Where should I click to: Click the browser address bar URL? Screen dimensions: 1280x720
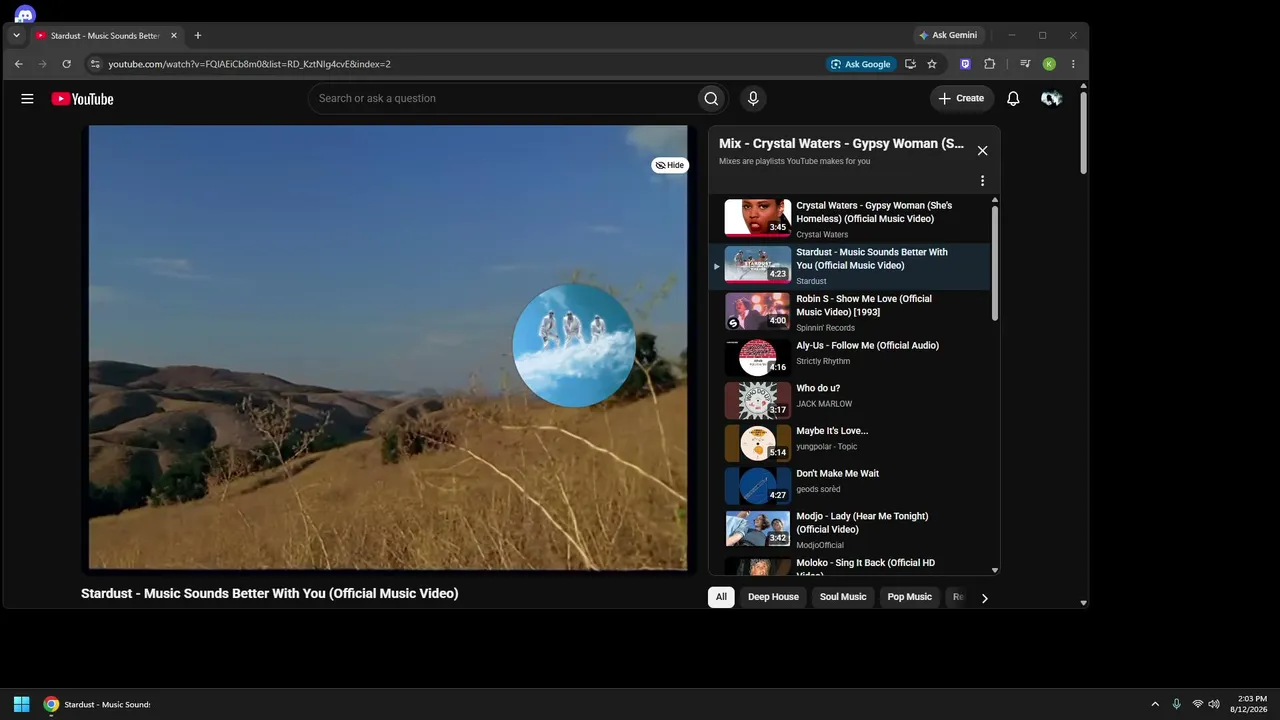(249, 64)
